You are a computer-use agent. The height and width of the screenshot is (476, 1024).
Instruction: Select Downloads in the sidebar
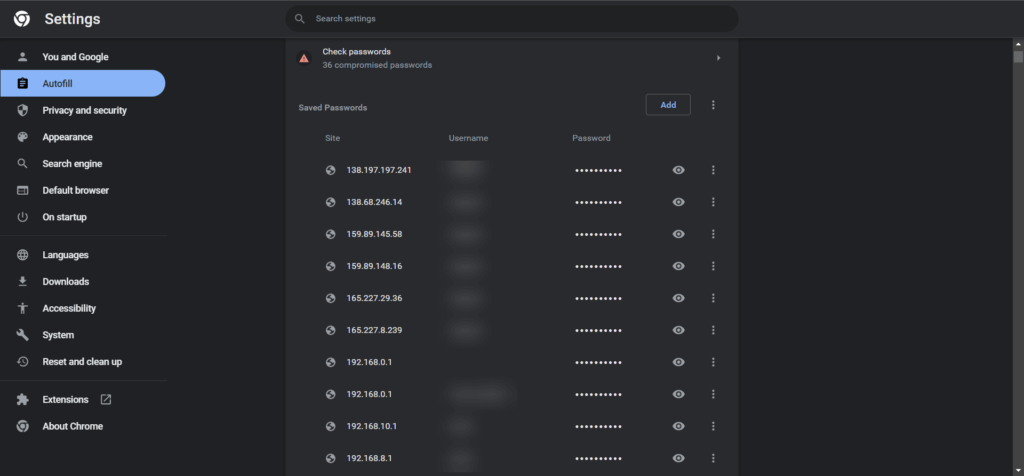65,282
